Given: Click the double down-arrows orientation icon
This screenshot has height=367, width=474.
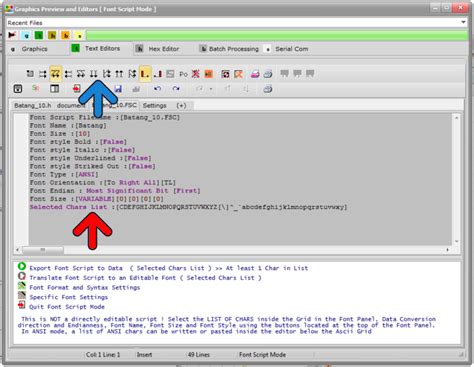Looking at the screenshot, I should [x=94, y=74].
